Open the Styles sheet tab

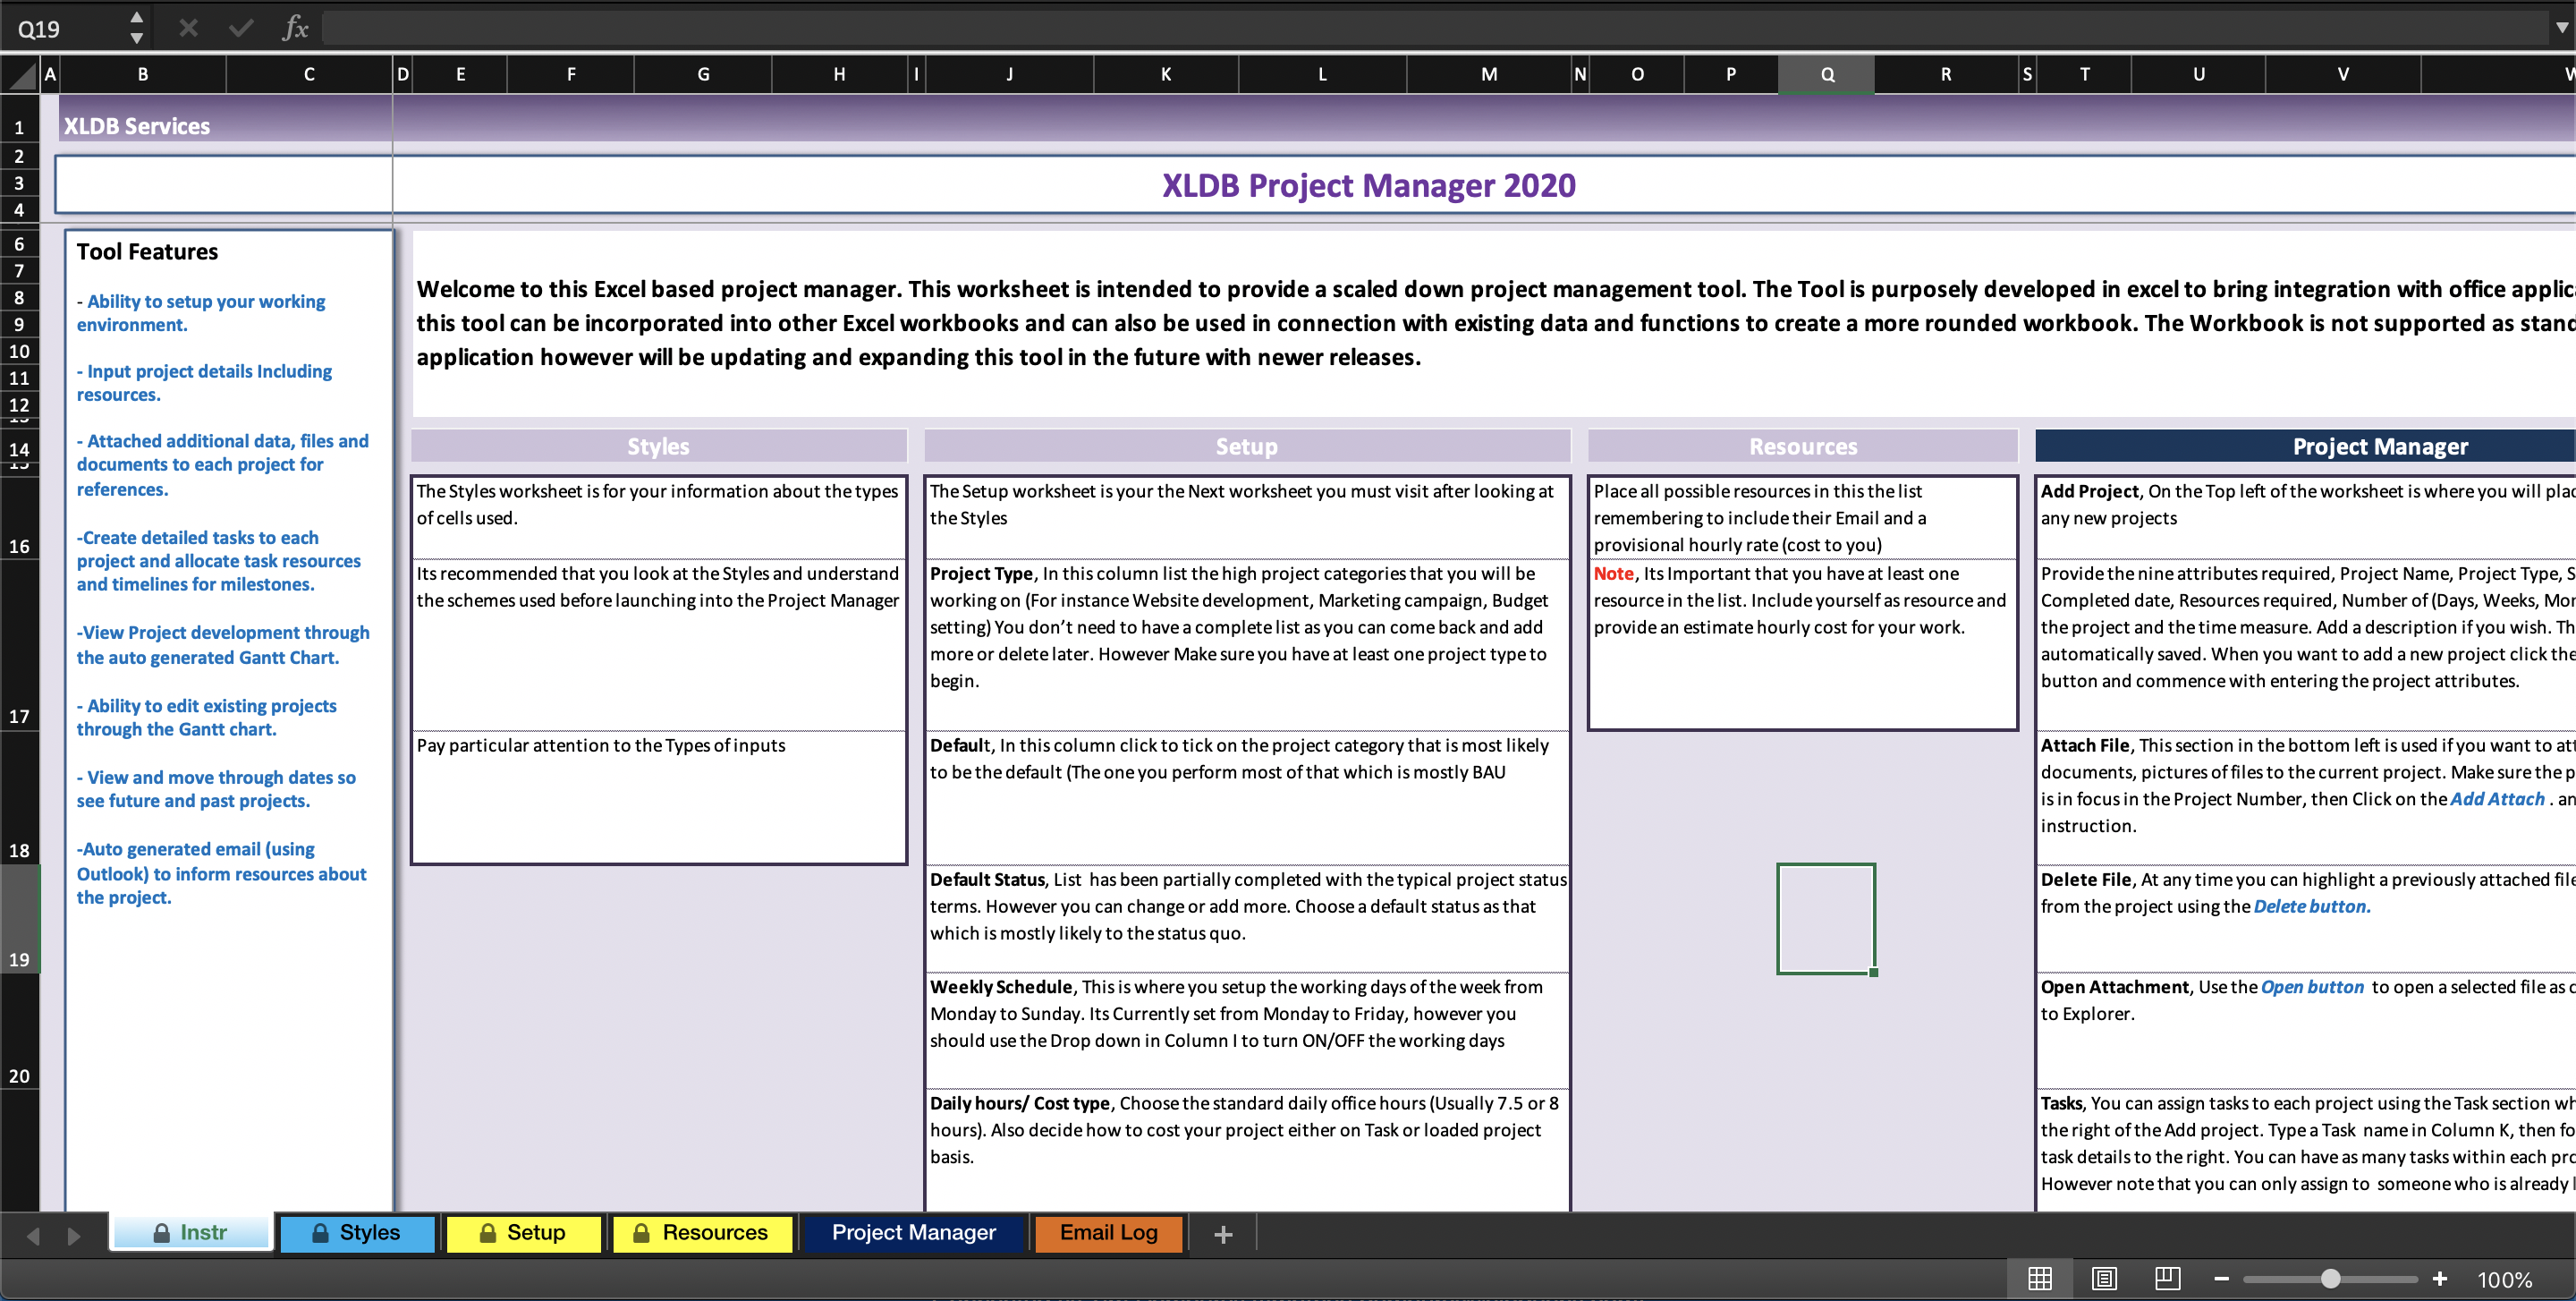click(x=357, y=1233)
